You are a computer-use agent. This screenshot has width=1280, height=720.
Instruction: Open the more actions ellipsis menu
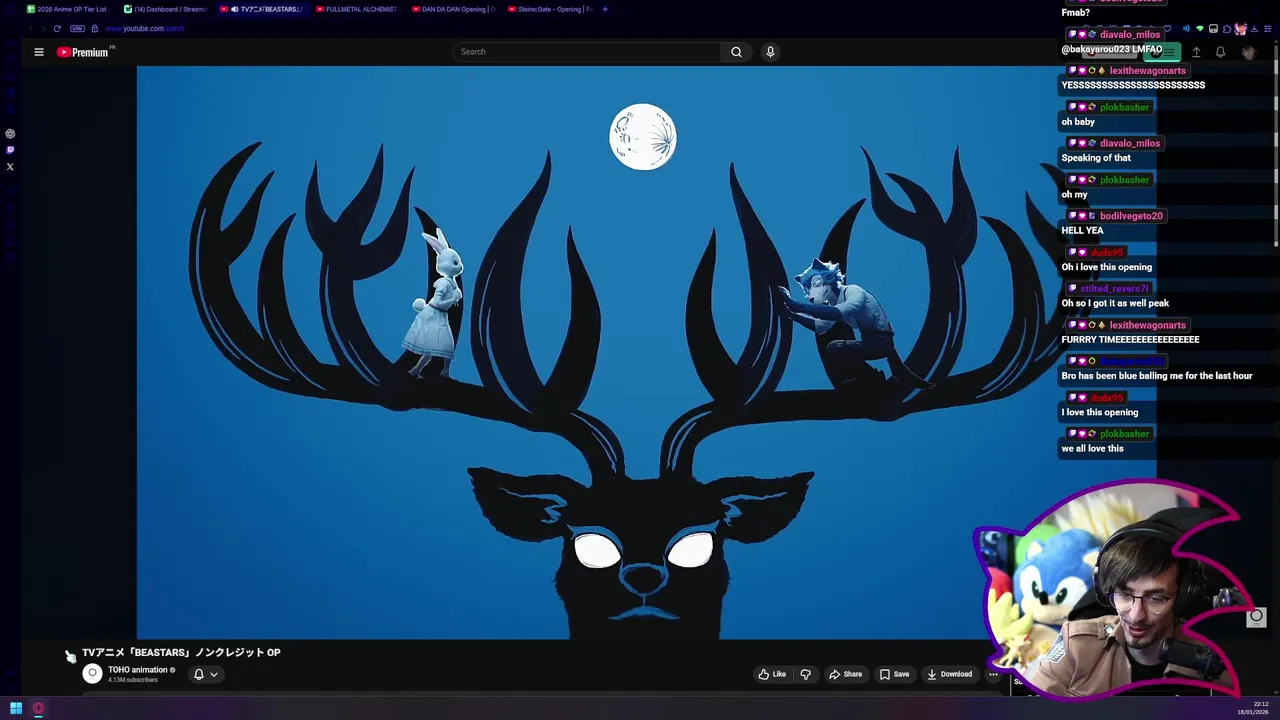(993, 674)
